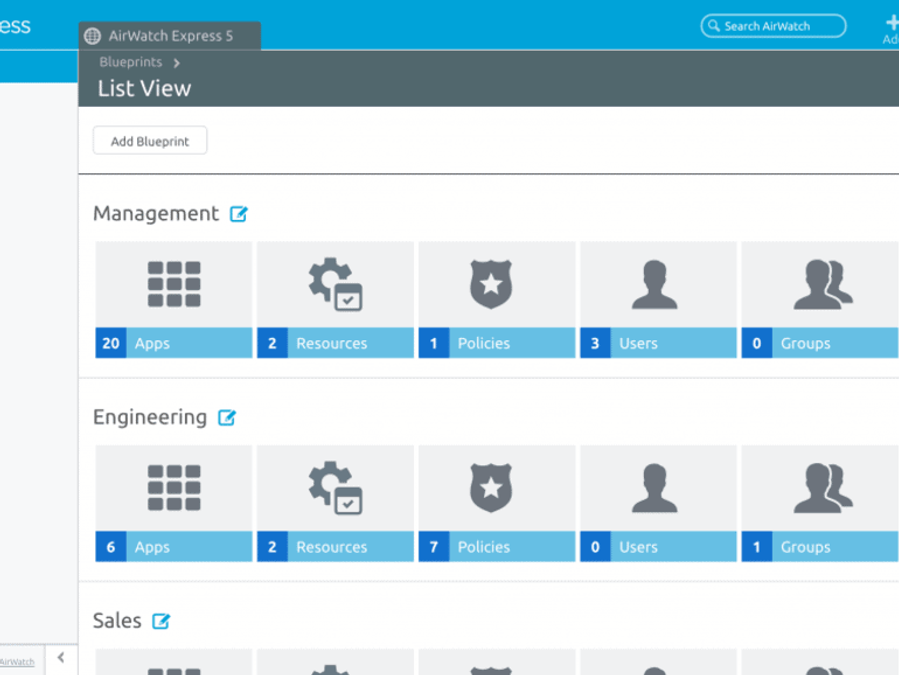The height and width of the screenshot is (675, 899).
Task: Expand the Blueprints breadcrumb chevron
Action: 176,61
